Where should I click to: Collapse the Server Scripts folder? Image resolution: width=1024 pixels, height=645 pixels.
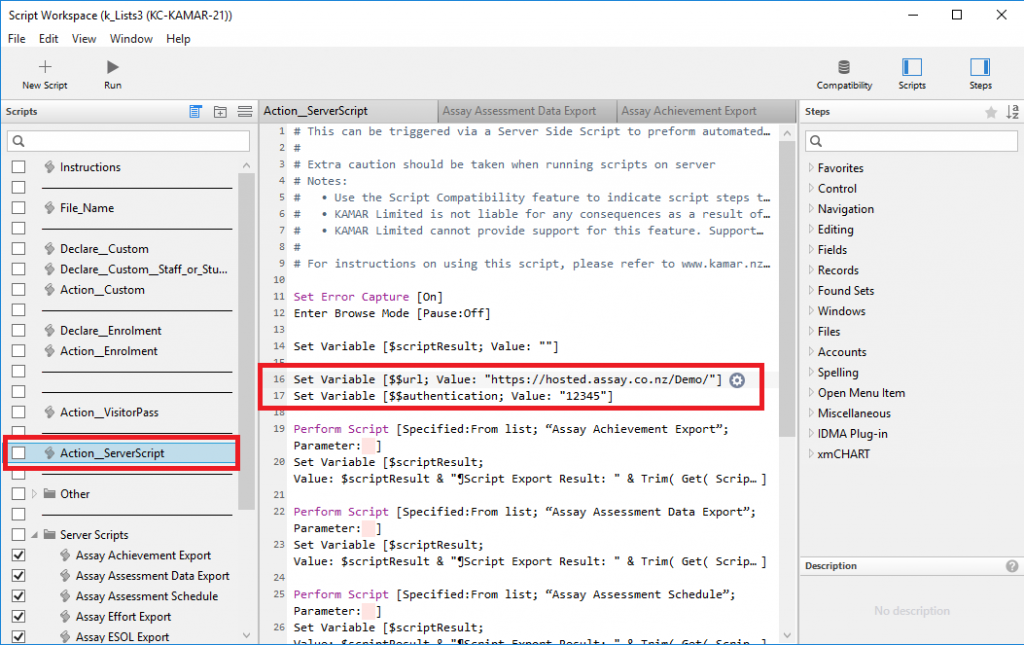click(x=36, y=535)
